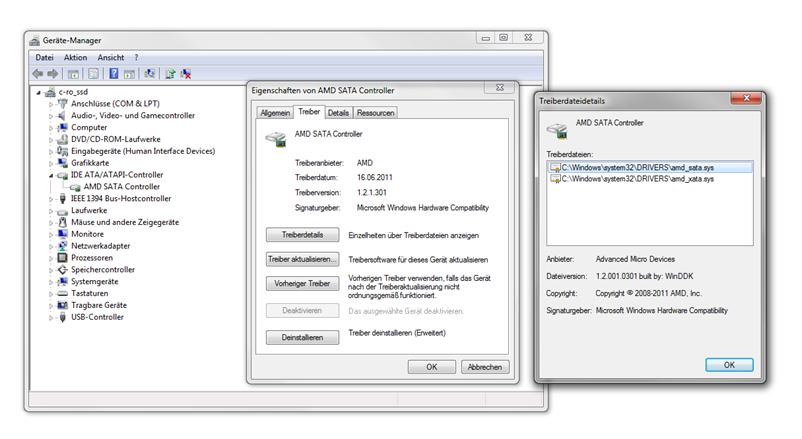802x439 pixels.
Task: Click Treiber aktualisieren... button
Action: [x=302, y=259]
